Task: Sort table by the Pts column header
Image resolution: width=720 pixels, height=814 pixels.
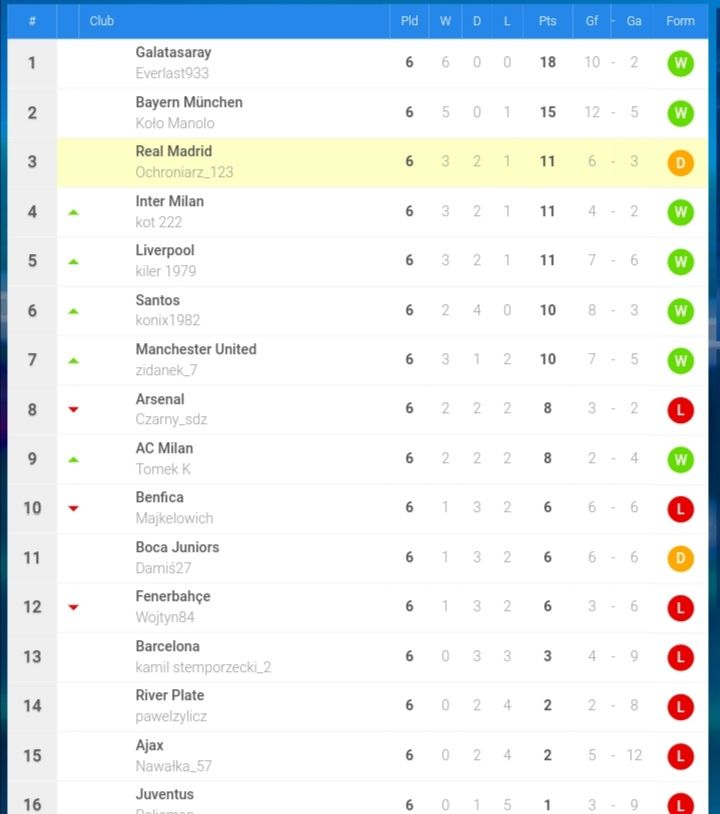Action: click(547, 21)
